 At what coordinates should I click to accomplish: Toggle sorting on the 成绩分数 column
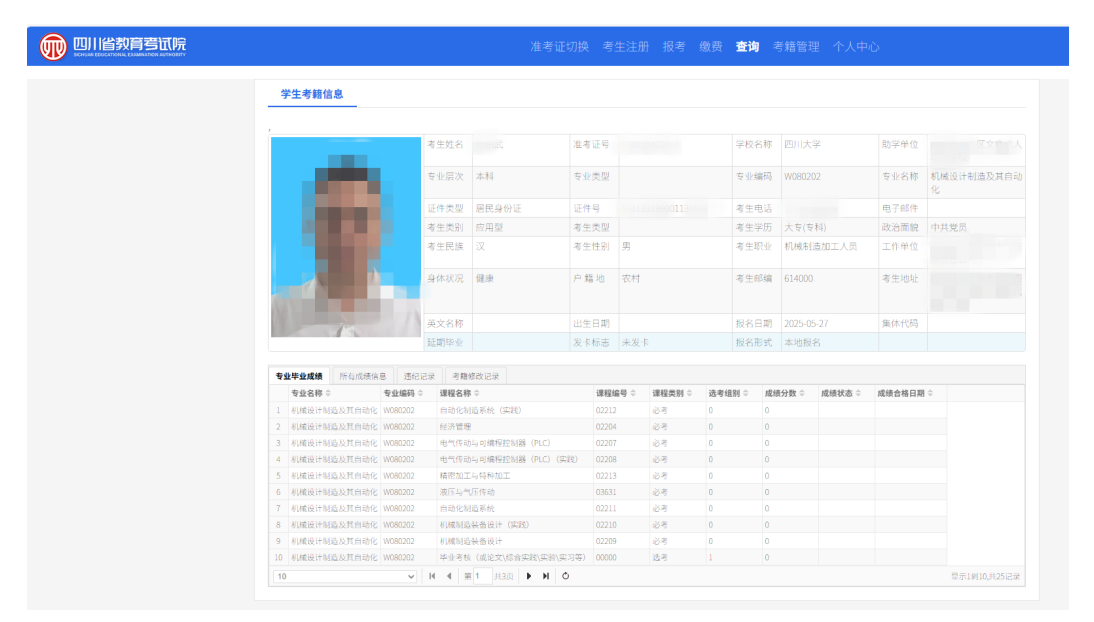pyautogui.click(x=801, y=394)
